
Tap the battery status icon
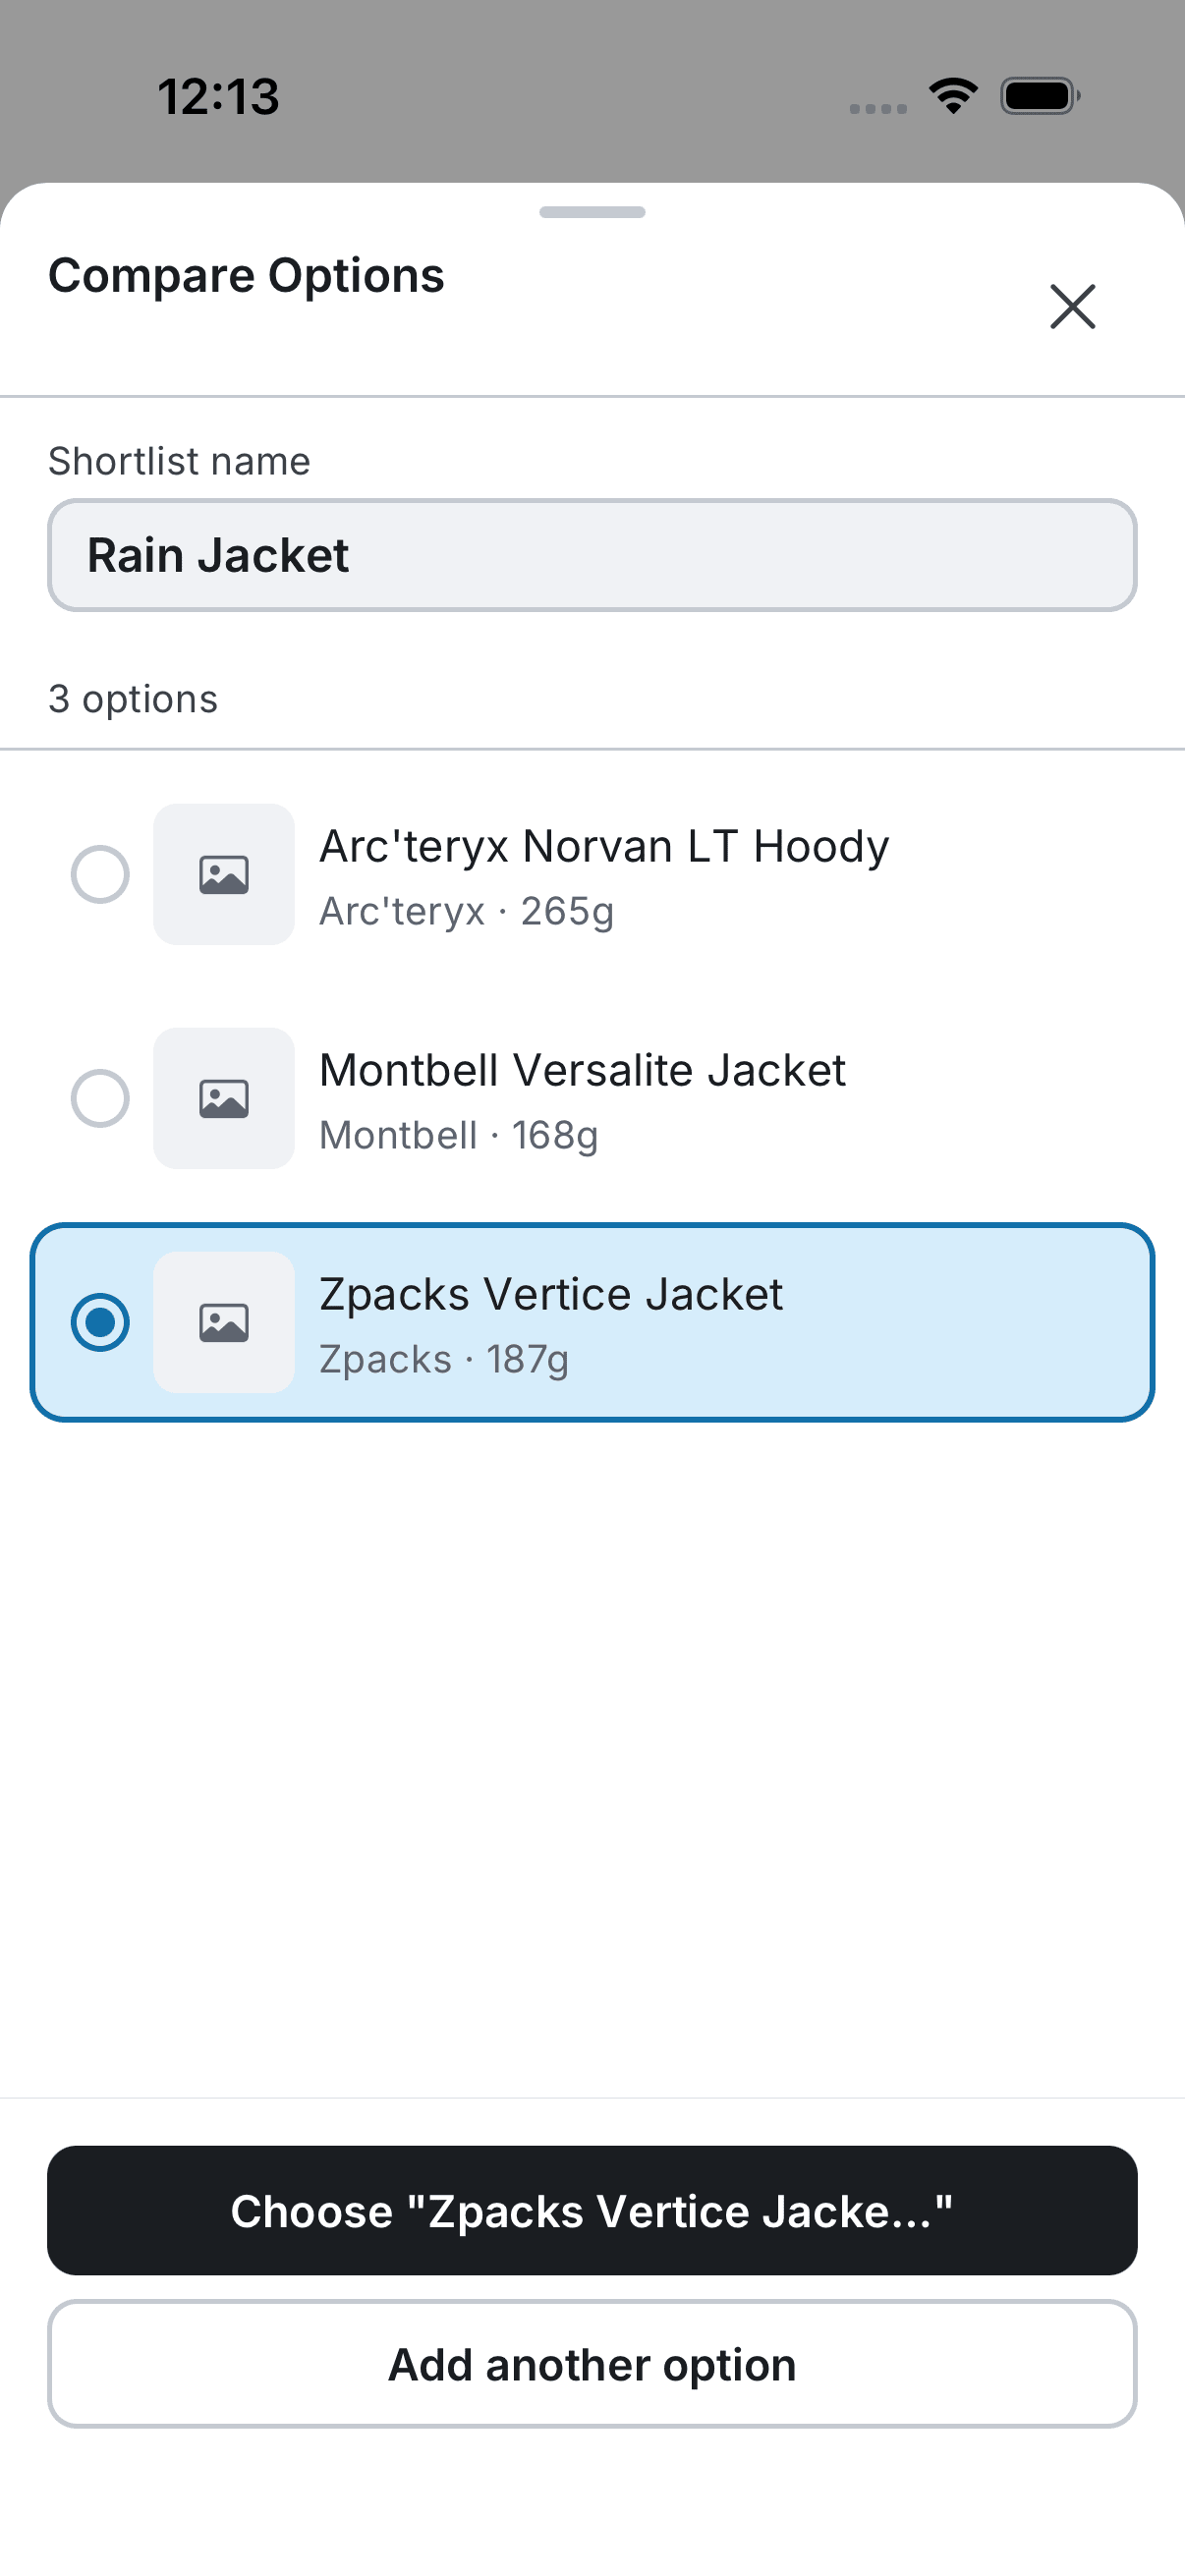[1040, 96]
